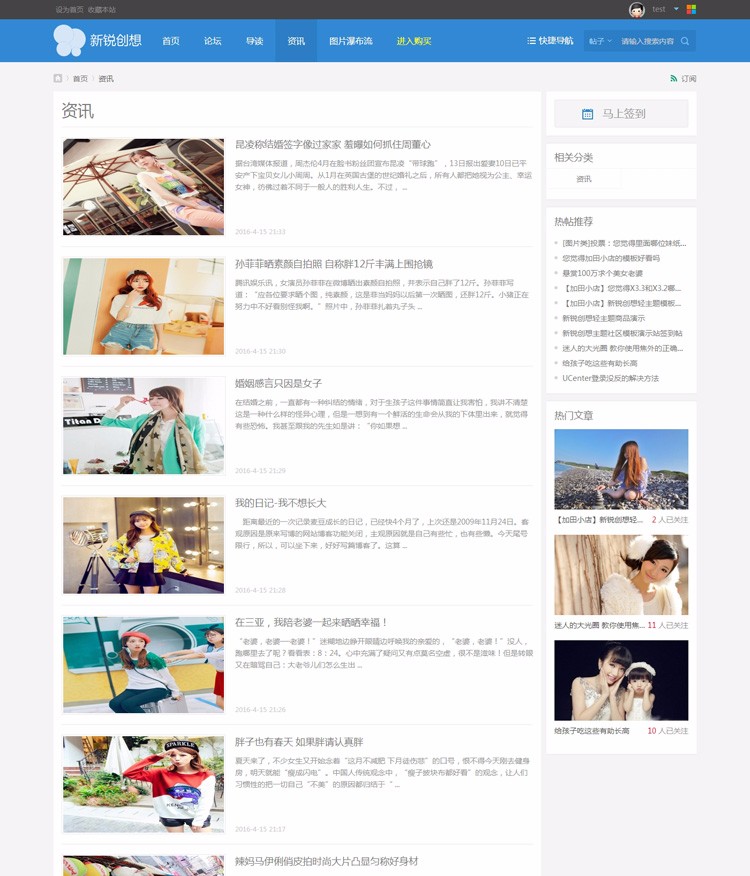
Task: Click the search magnifier icon
Action: pos(685,41)
